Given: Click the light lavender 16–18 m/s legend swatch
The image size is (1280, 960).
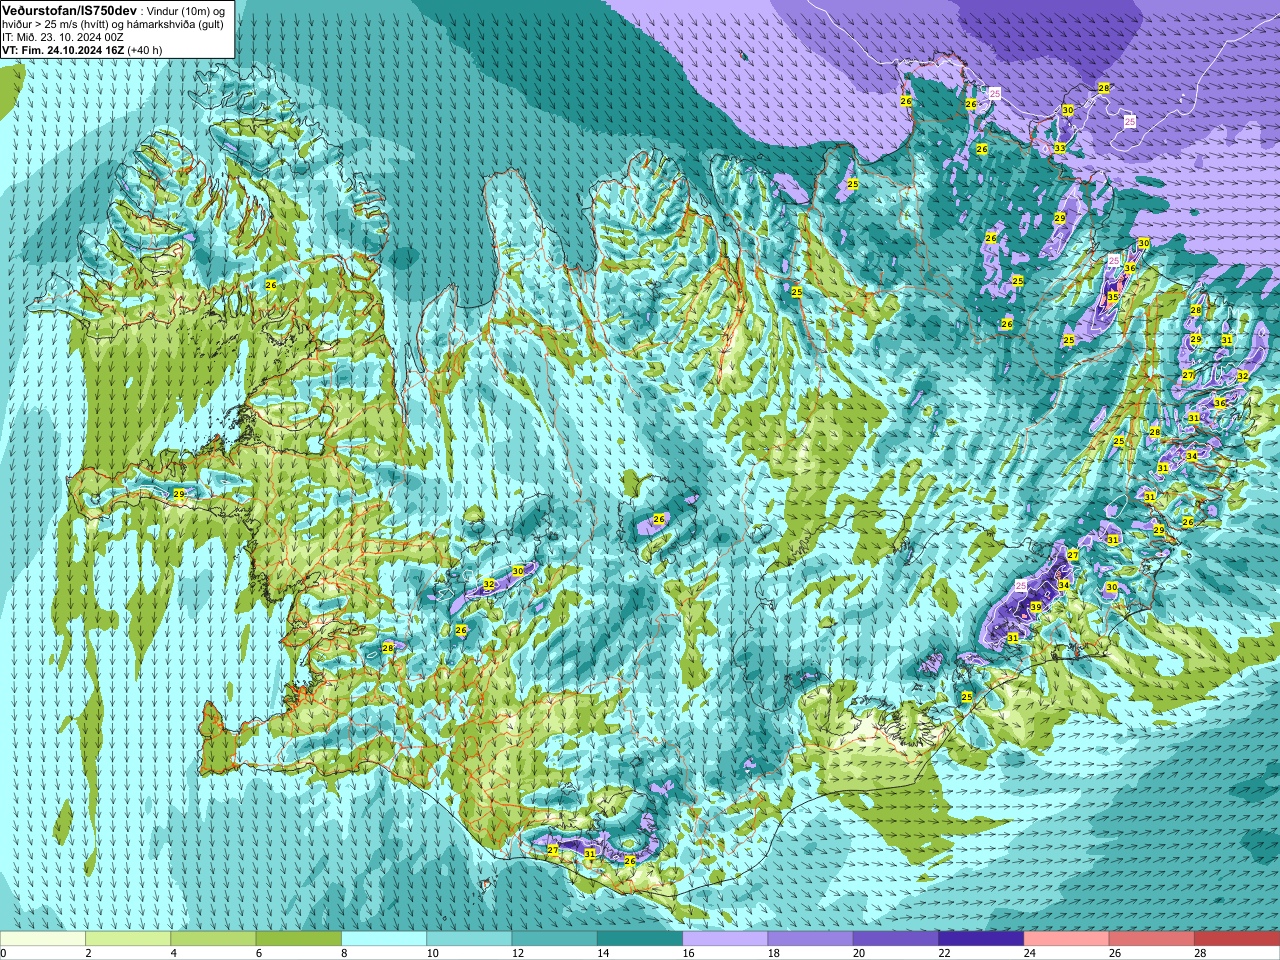Looking at the screenshot, I should [725, 939].
